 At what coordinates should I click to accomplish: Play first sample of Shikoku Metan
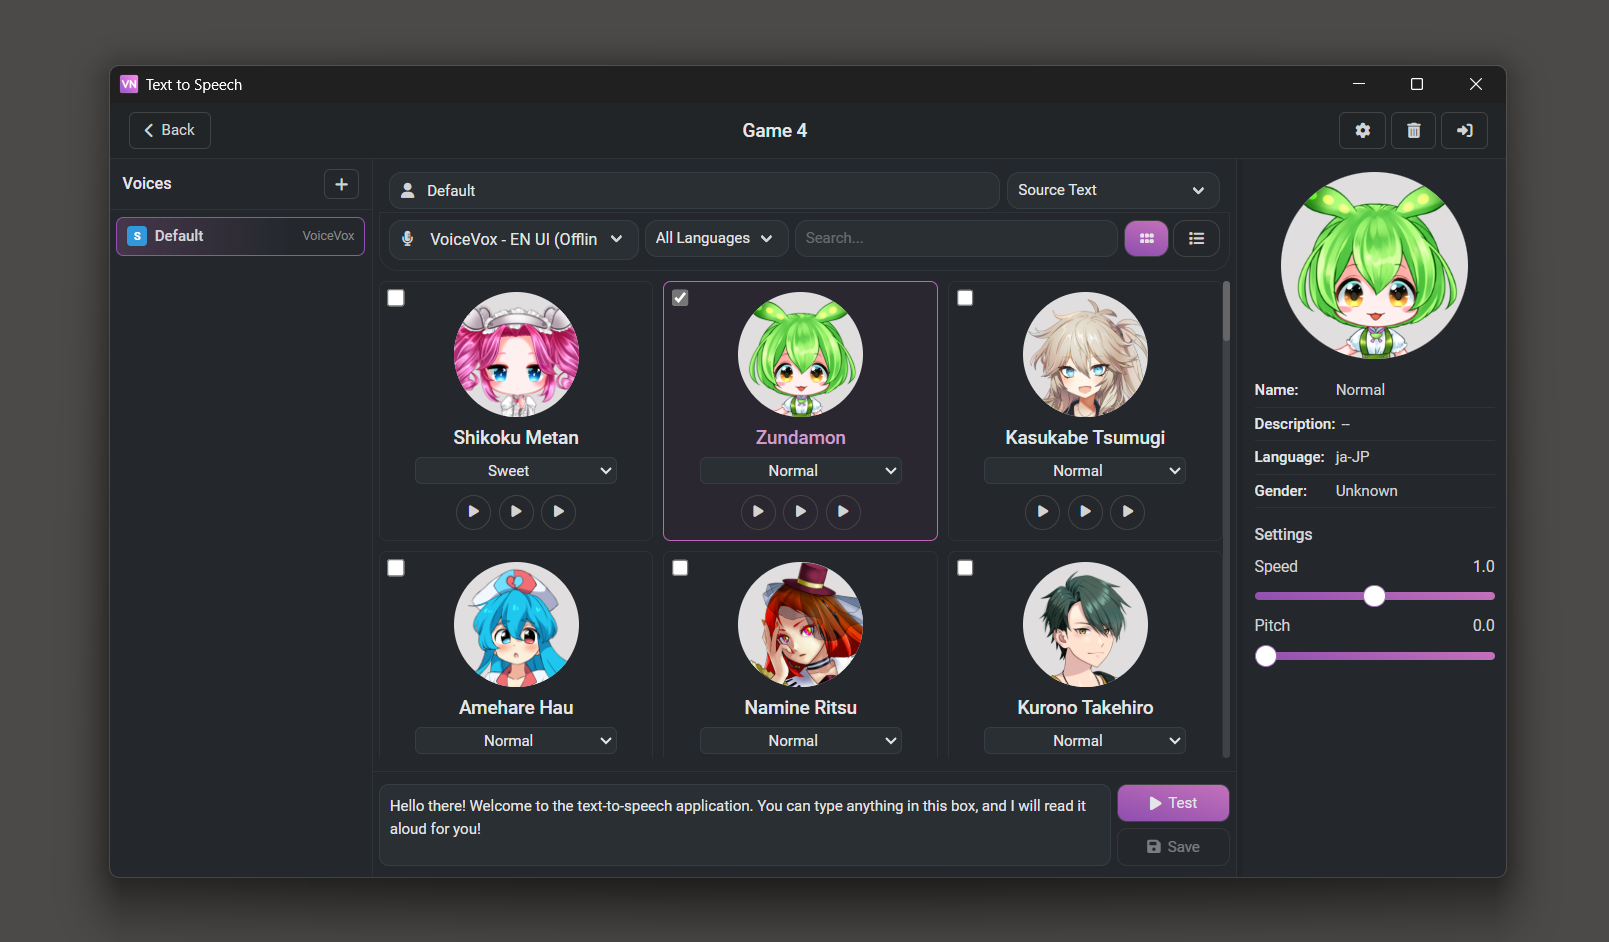coord(473,512)
